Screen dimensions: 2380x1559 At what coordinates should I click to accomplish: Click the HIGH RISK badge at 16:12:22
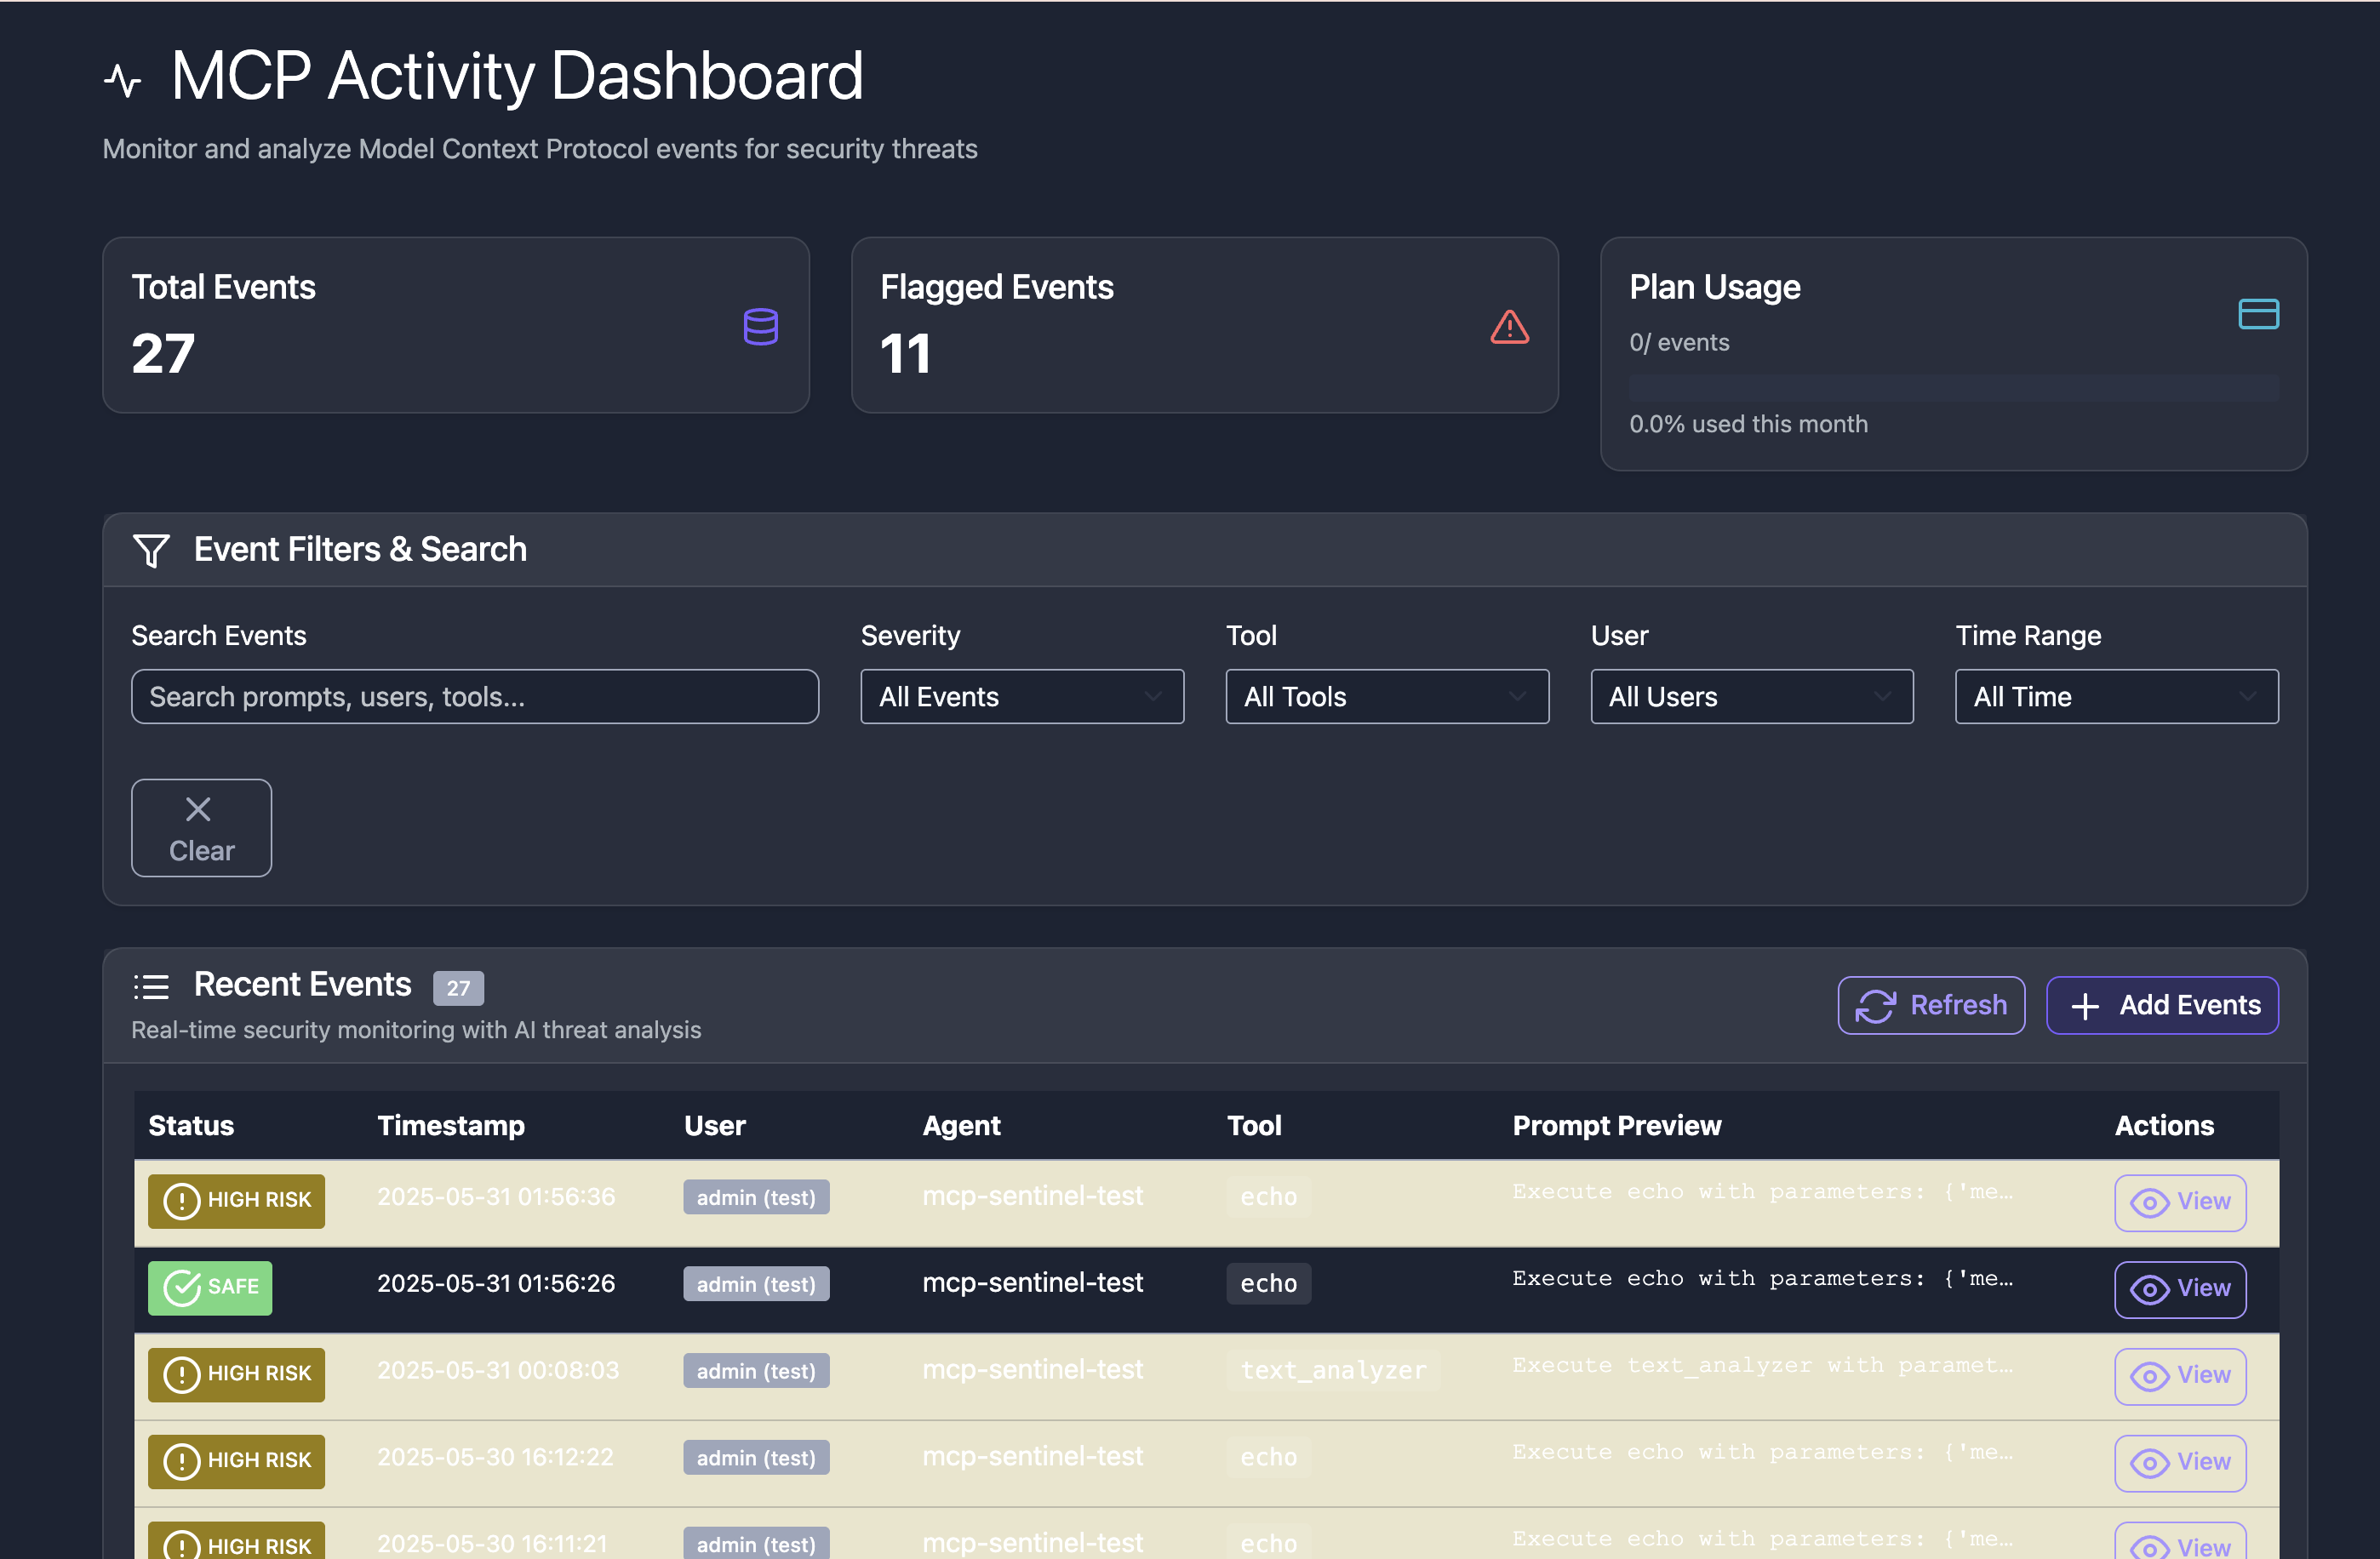coord(237,1461)
